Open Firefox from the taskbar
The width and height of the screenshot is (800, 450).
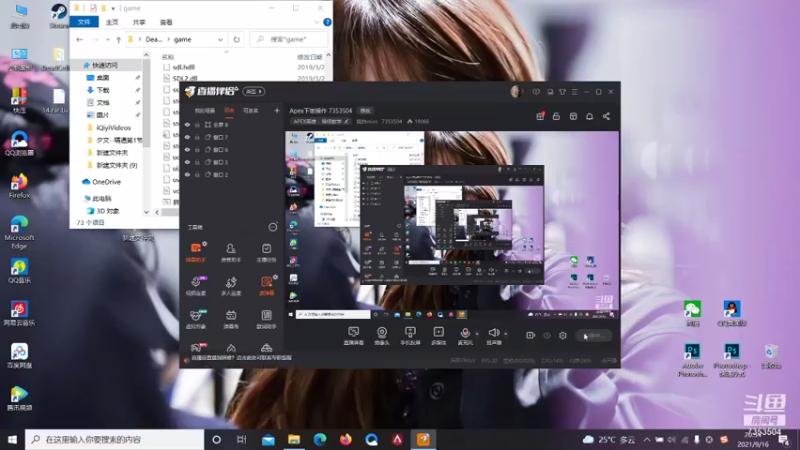(x=346, y=439)
